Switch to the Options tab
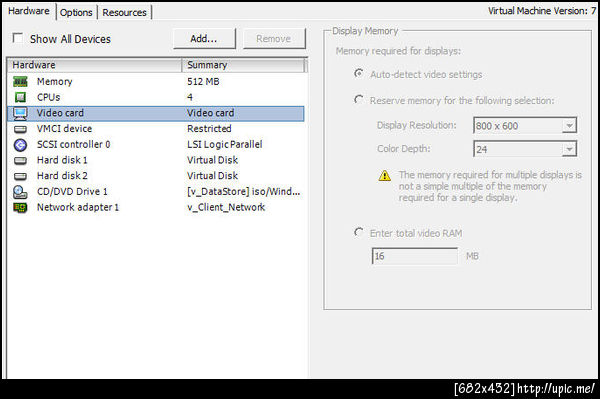 [76, 12]
